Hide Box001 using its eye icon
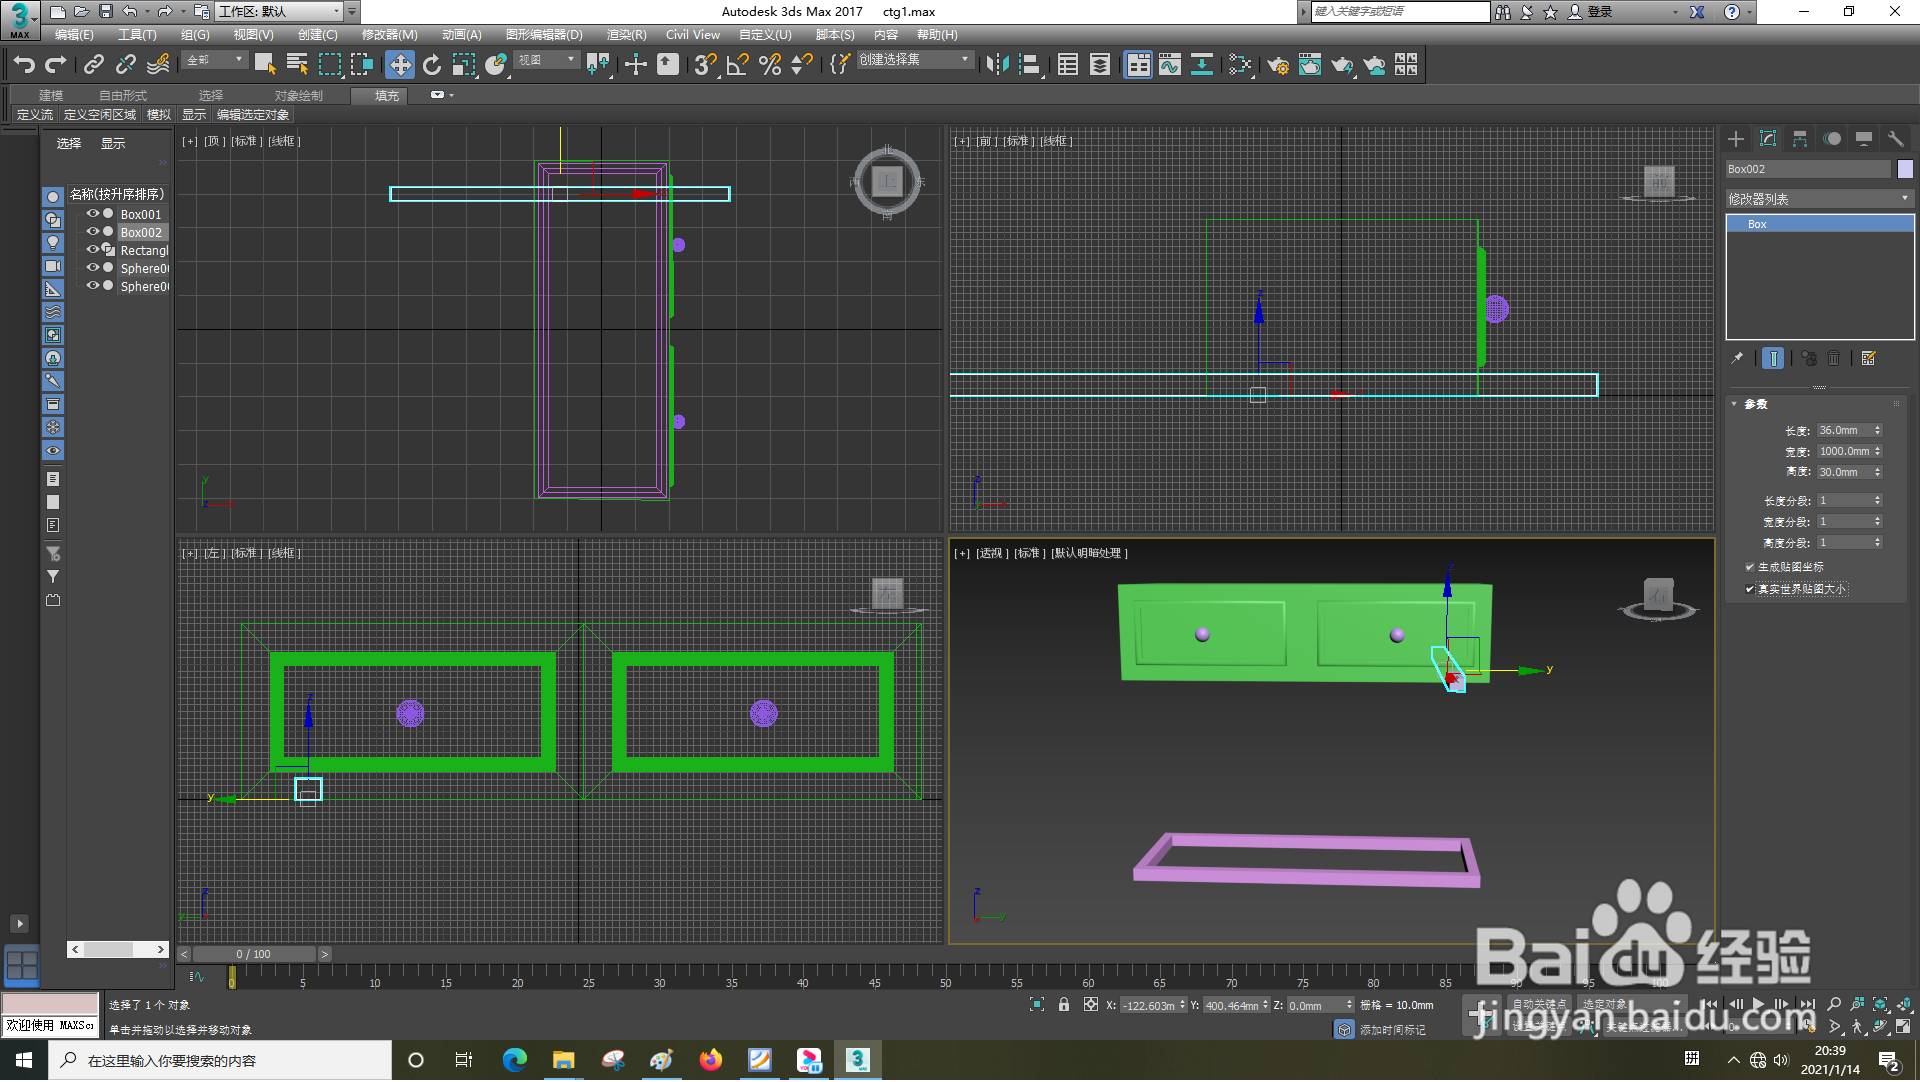This screenshot has width=1920, height=1082. pyautogui.click(x=92, y=214)
